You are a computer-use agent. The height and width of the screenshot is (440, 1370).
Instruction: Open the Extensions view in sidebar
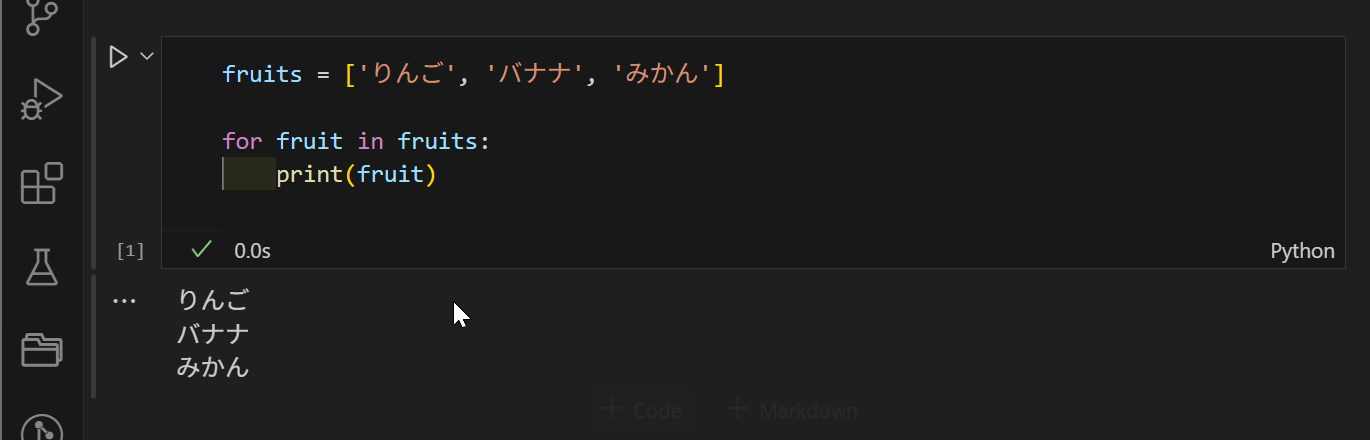pyautogui.click(x=41, y=184)
